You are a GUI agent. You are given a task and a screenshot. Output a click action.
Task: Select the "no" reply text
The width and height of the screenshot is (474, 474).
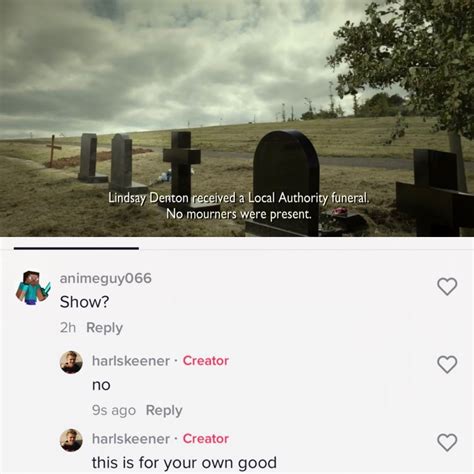101,385
